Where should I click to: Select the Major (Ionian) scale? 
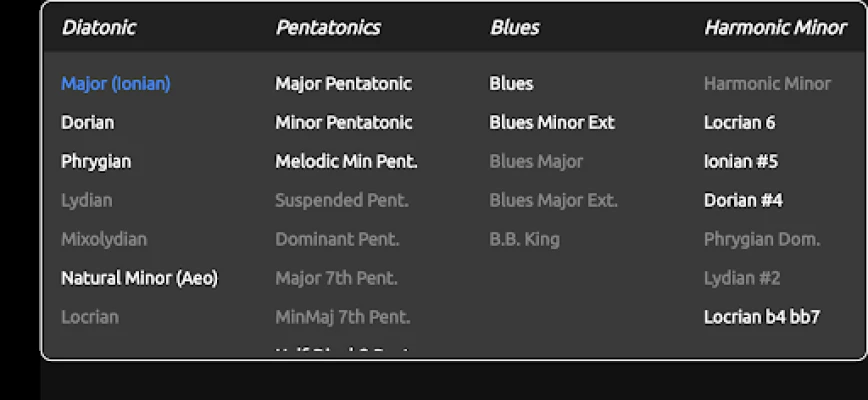115,84
